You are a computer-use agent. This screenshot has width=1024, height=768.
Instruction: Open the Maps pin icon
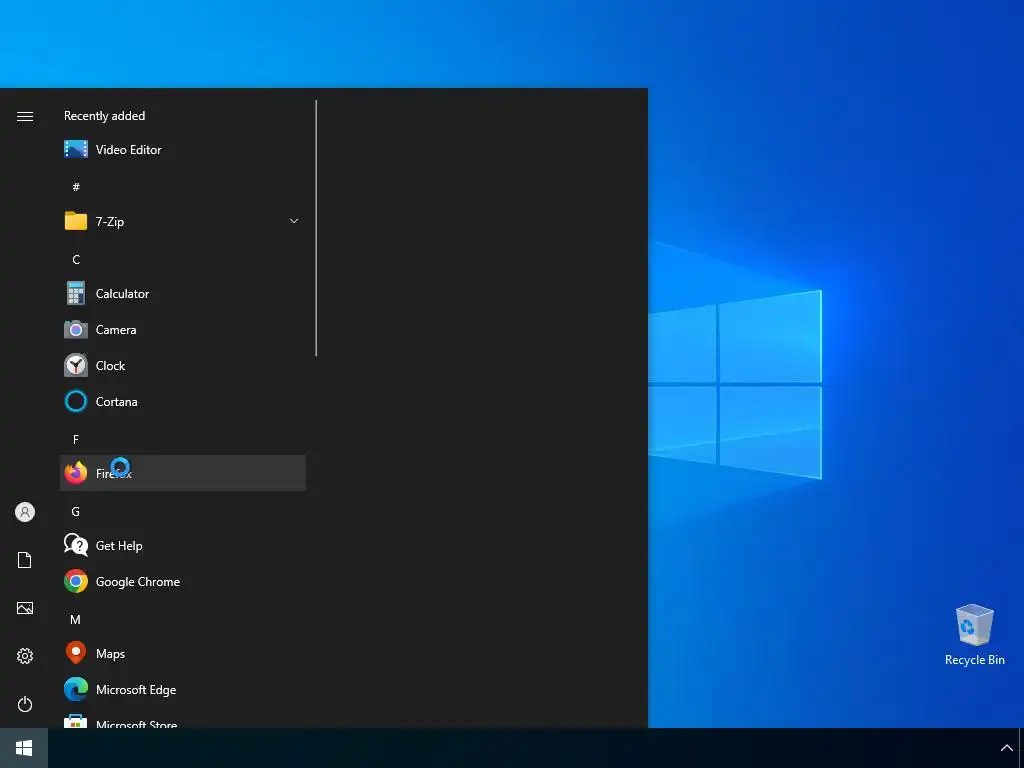pos(76,653)
